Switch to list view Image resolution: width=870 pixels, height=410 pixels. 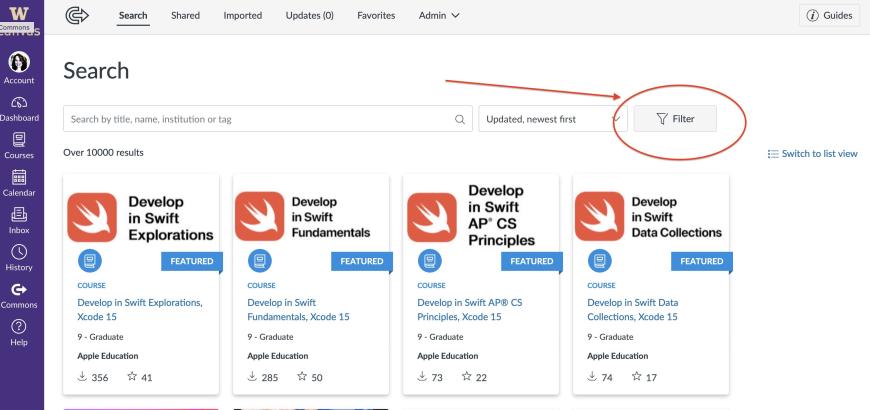(x=812, y=154)
